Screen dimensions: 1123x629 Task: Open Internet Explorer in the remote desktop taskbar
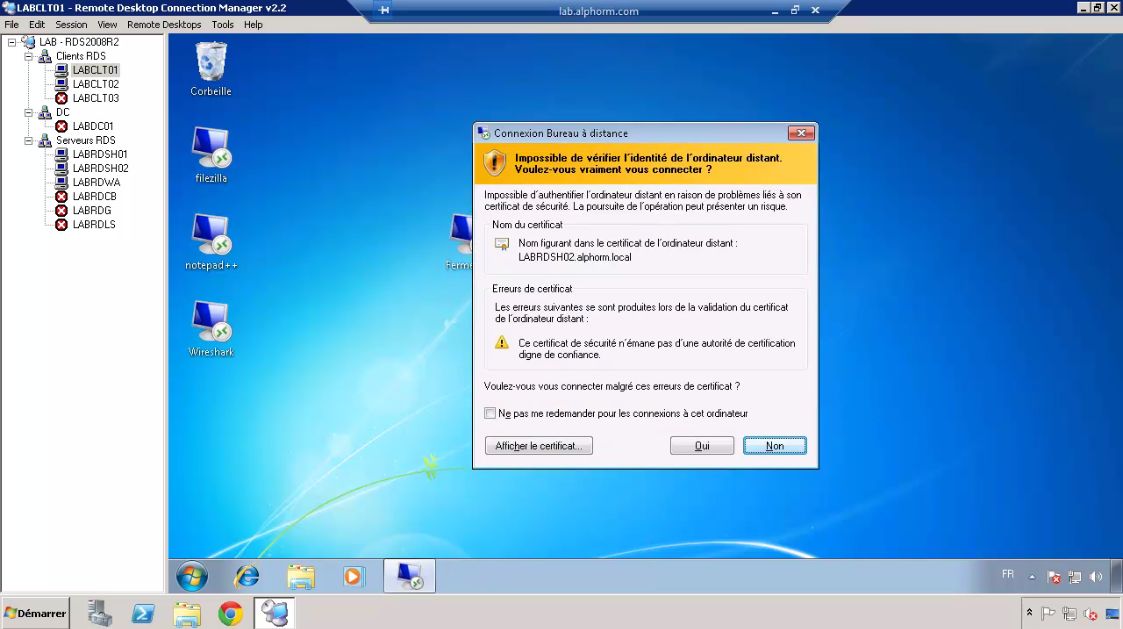tap(246, 576)
